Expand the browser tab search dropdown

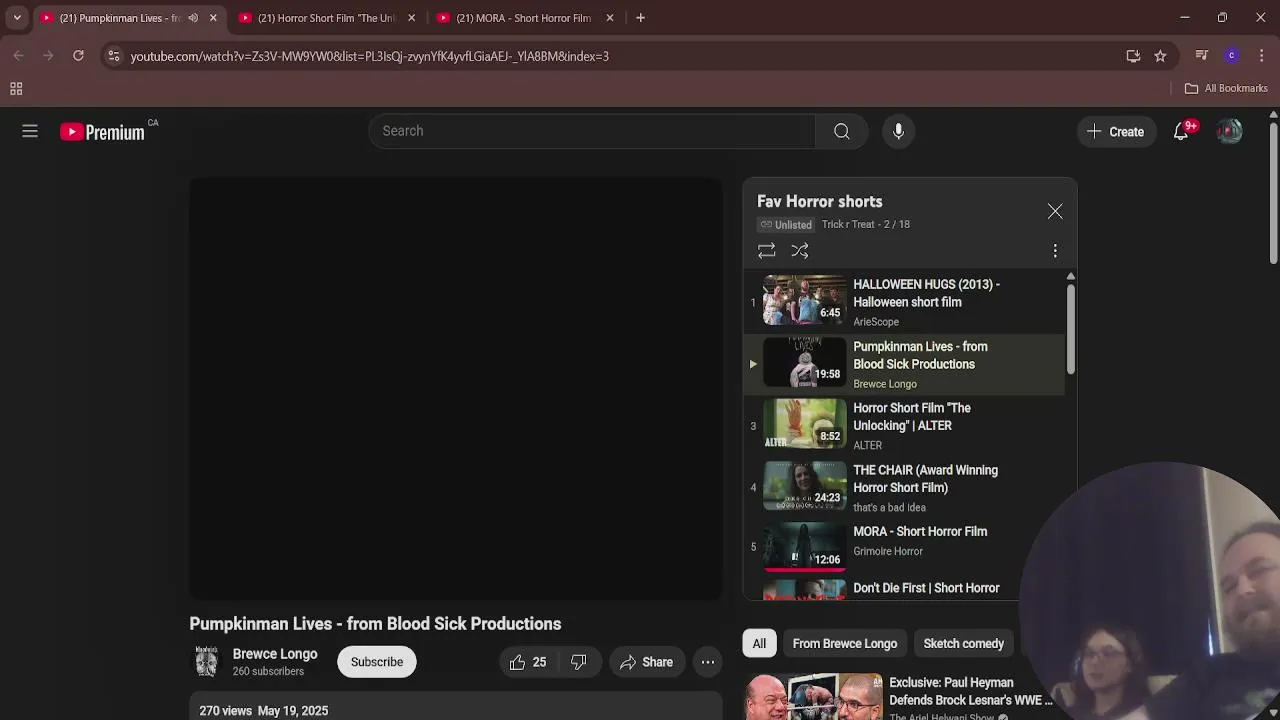tap(17, 18)
